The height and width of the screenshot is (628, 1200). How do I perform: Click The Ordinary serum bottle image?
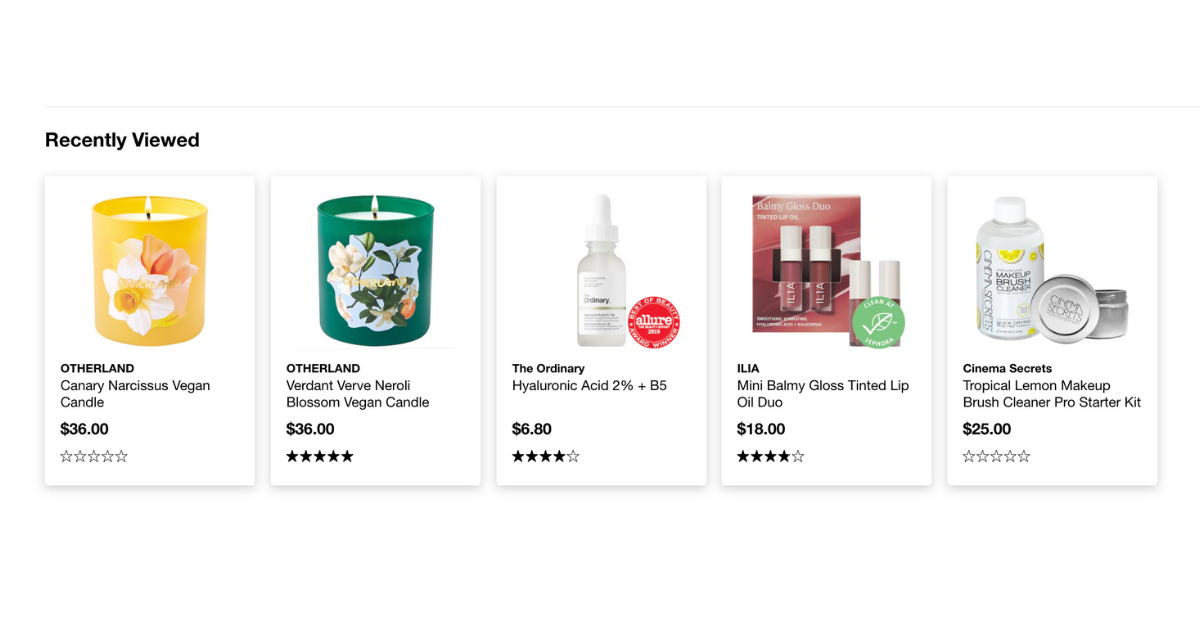coord(601,269)
